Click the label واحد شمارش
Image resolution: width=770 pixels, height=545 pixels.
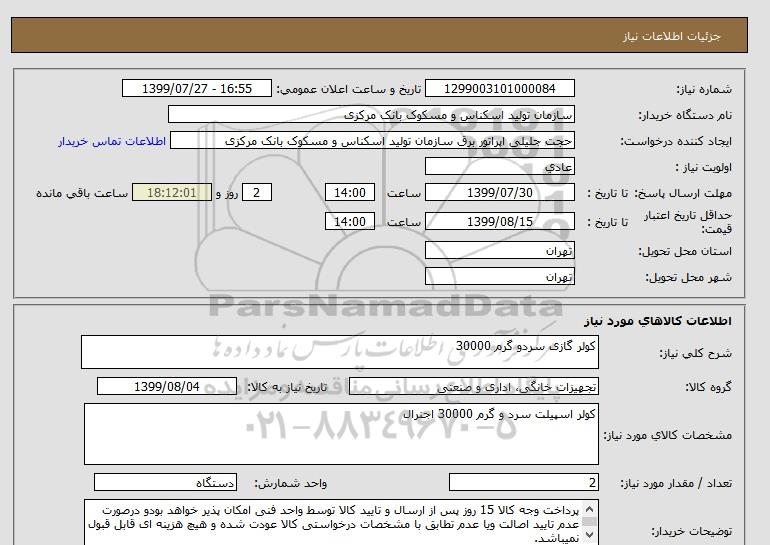pos(291,484)
